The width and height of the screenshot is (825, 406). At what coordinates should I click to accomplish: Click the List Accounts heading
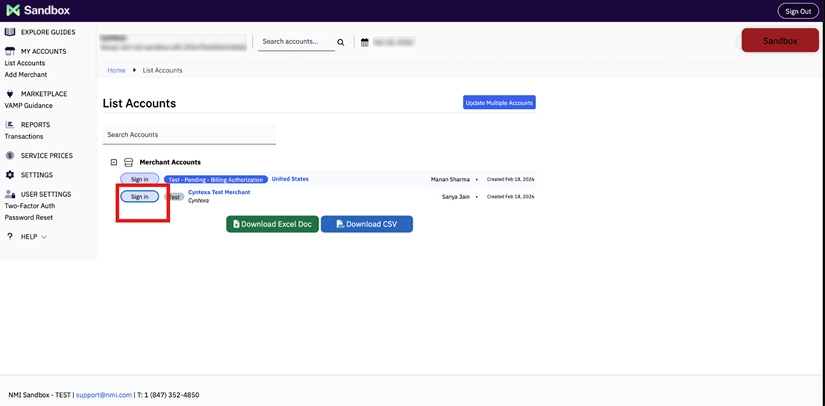point(139,104)
